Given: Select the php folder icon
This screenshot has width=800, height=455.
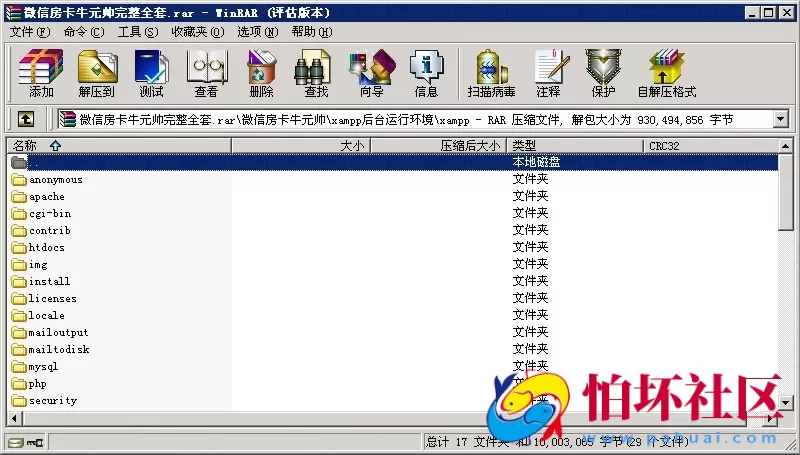Looking at the screenshot, I should click(x=19, y=384).
